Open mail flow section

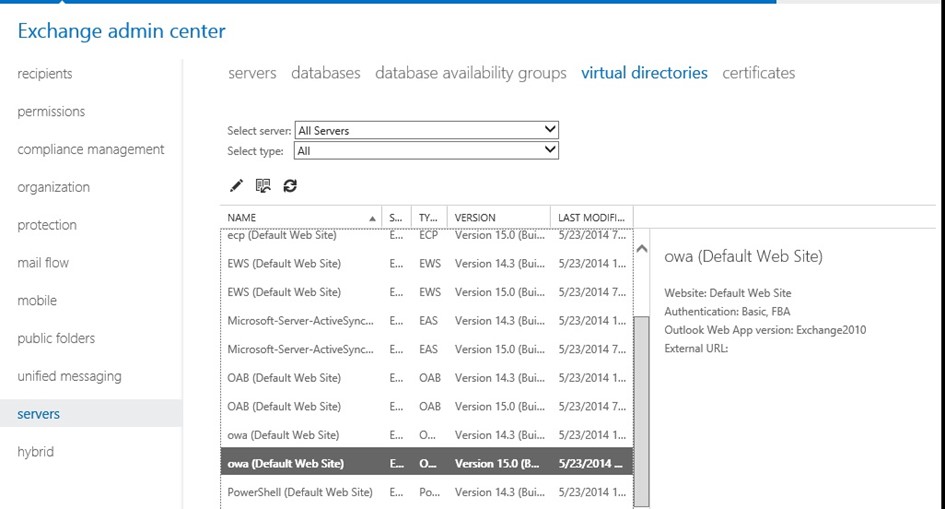tap(43, 263)
